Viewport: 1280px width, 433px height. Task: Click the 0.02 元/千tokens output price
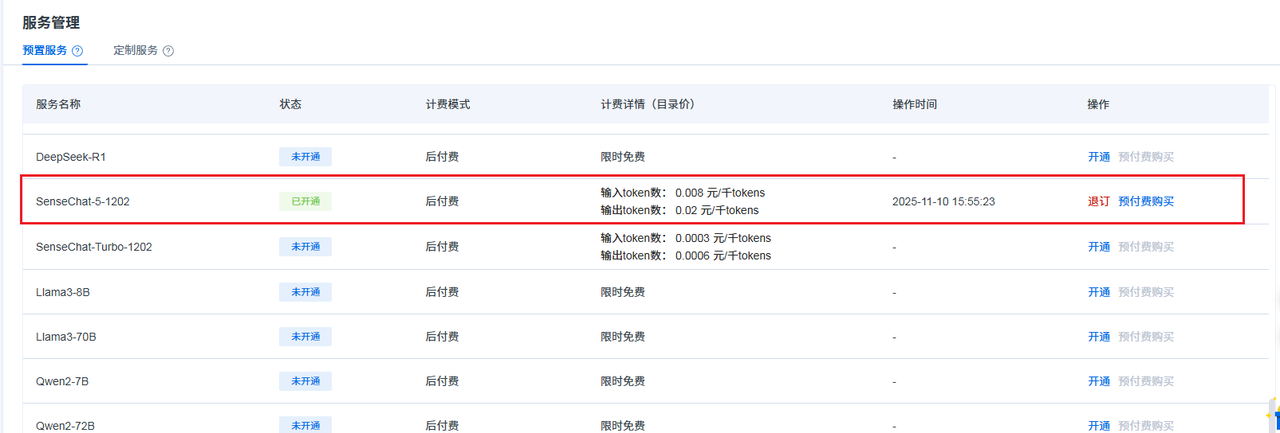coord(717,210)
